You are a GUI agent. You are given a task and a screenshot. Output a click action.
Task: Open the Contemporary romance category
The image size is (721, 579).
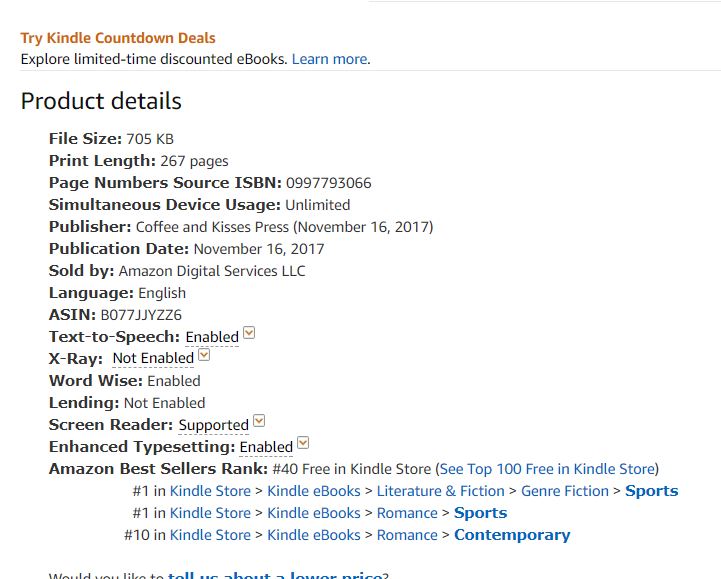pyautogui.click(x=512, y=535)
